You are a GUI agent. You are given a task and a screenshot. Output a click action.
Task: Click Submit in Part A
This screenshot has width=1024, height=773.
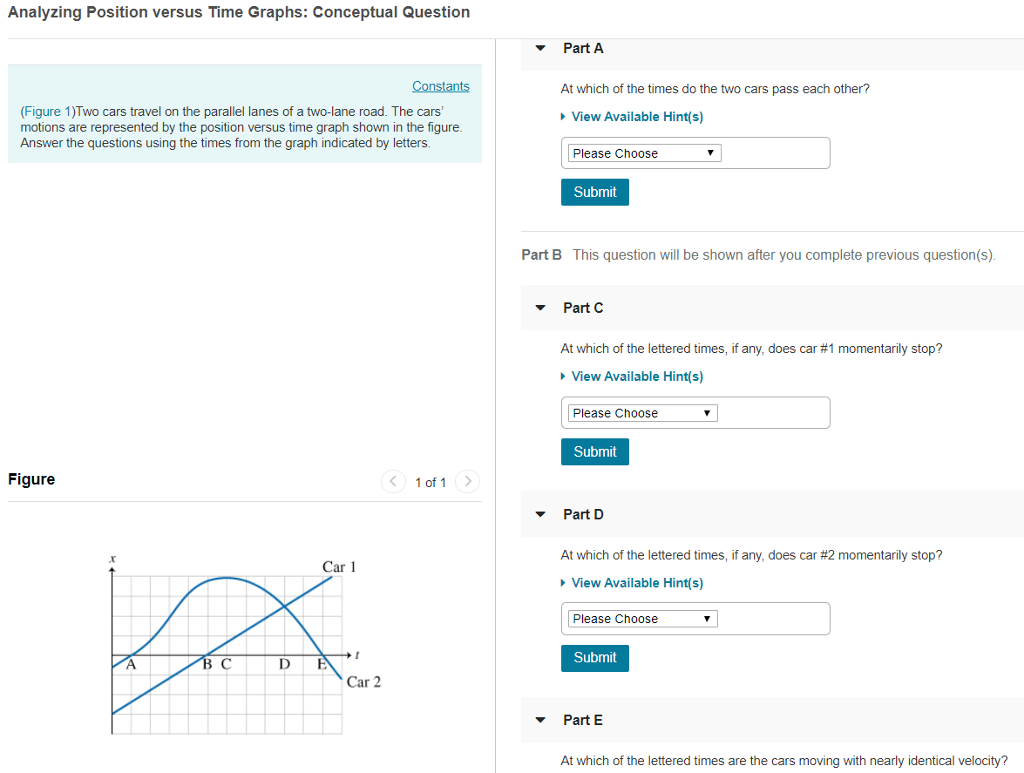tap(594, 191)
